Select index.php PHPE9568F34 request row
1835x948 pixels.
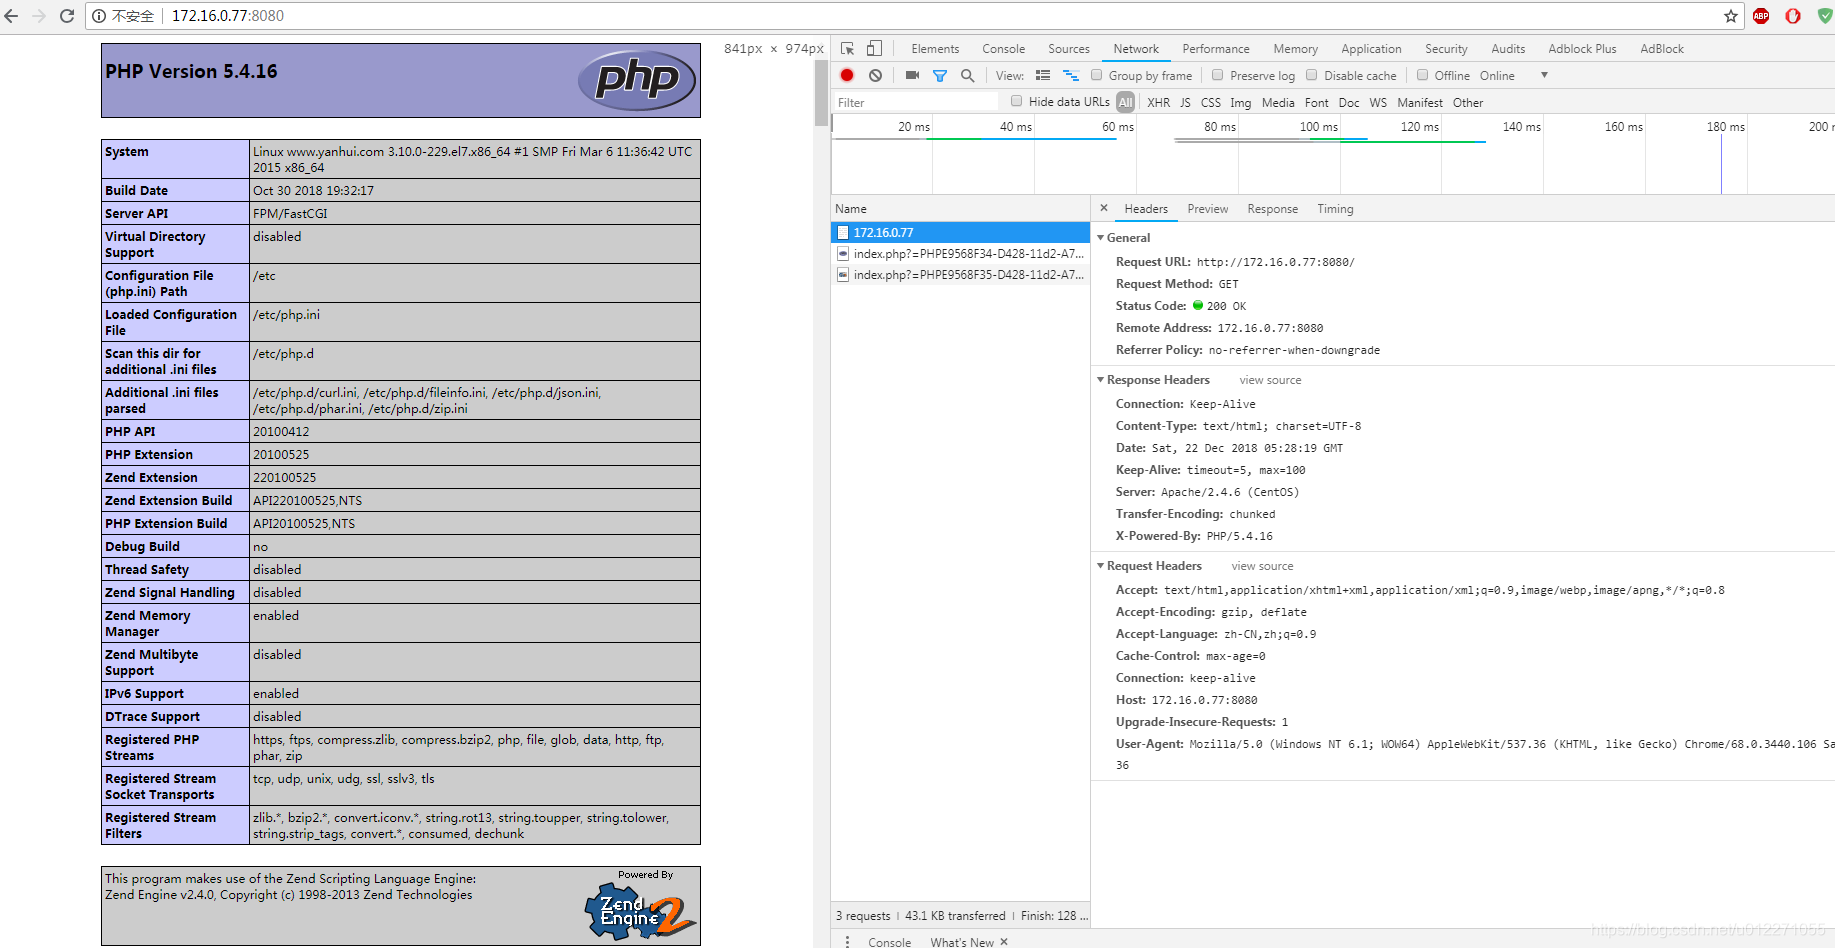[x=960, y=254]
